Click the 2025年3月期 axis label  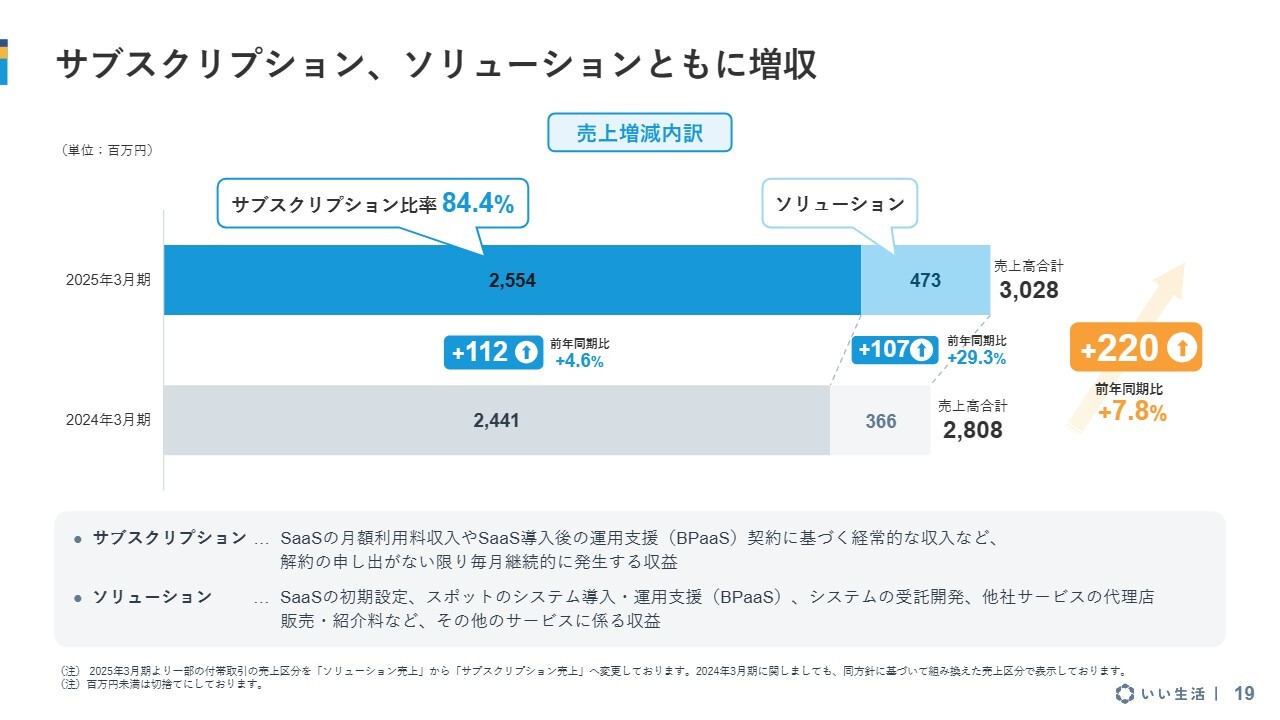(x=108, y=280)
